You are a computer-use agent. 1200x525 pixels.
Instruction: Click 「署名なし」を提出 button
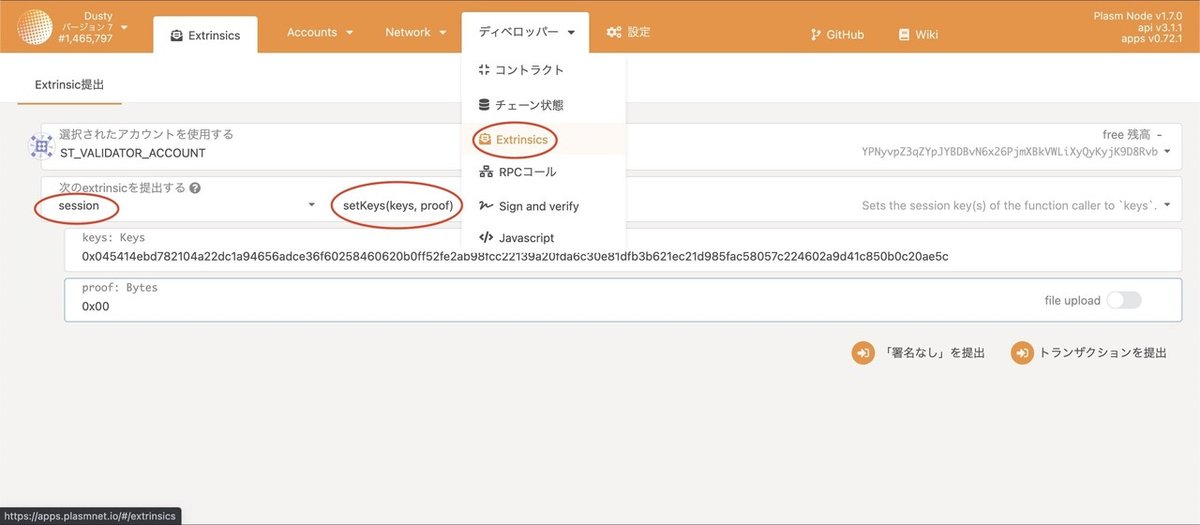918,353
